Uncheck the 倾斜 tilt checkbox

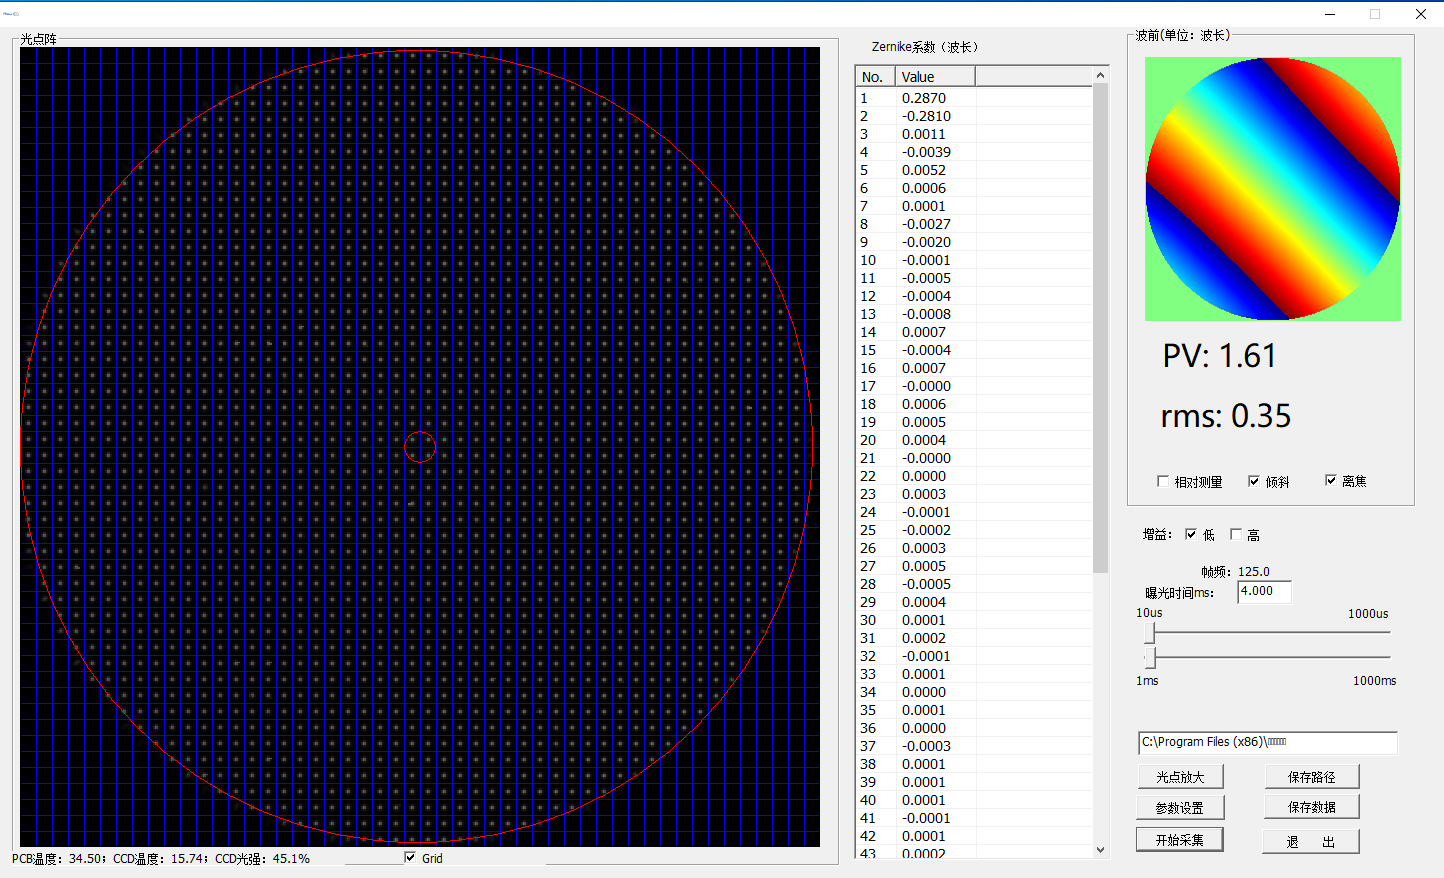point(1254,481)
